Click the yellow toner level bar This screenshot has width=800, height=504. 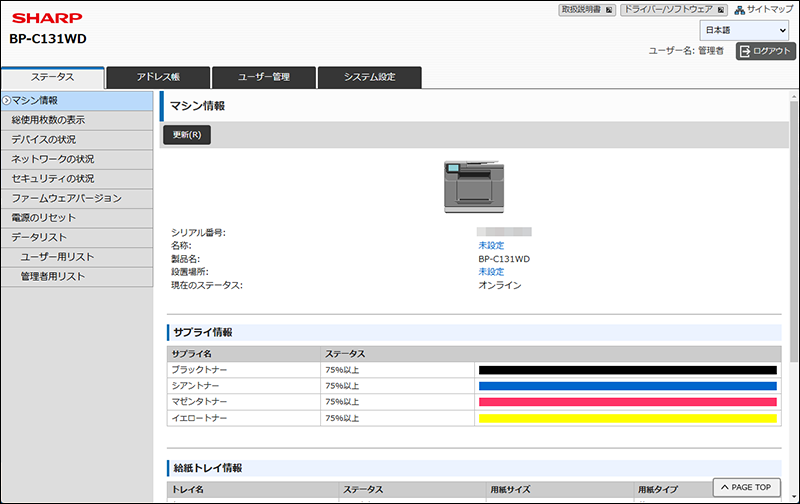(628, 419)
